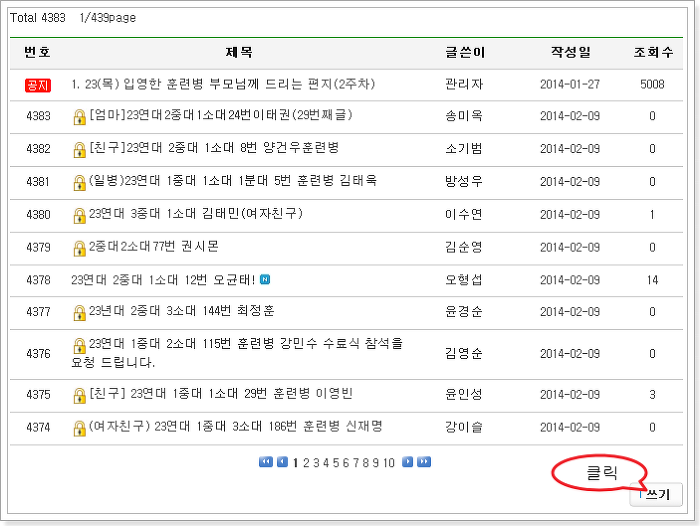This screenshot has width=700, height=526.
Task: Click author name 김영순
Action: [x=464, y=354]
